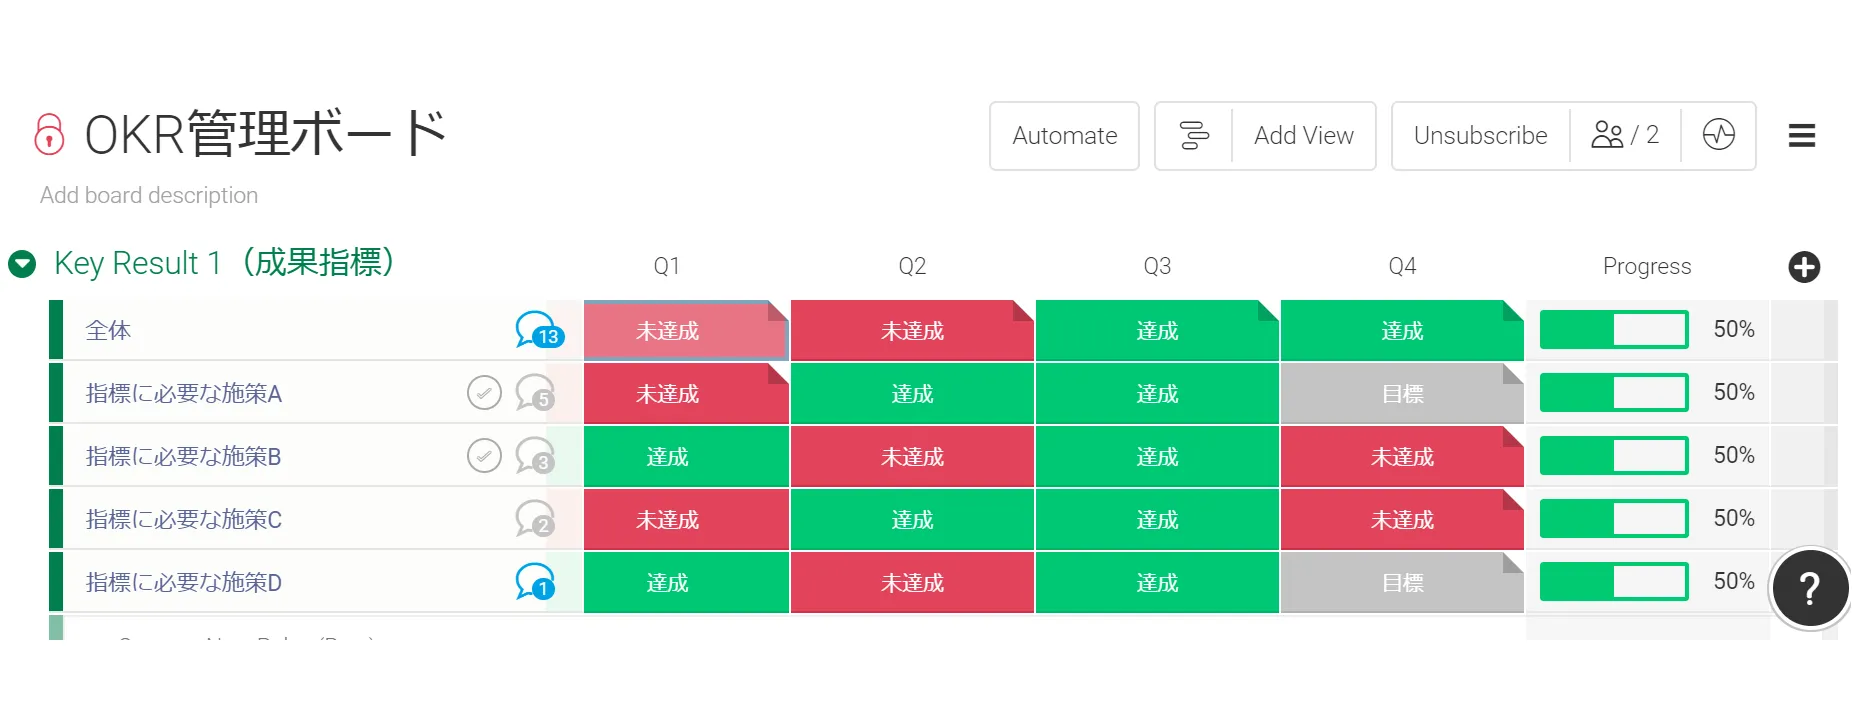Open the 全体 row conversation with 13 updates

coord(538,330)
